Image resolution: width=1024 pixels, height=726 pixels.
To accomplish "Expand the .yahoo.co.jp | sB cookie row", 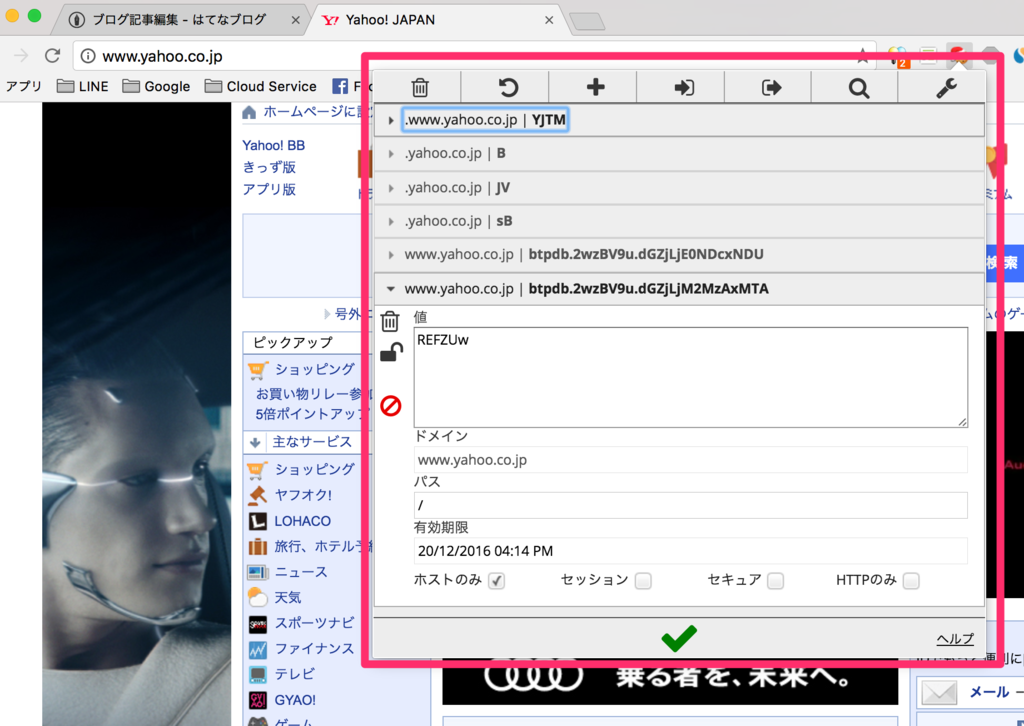I will (x=679, y=221).
